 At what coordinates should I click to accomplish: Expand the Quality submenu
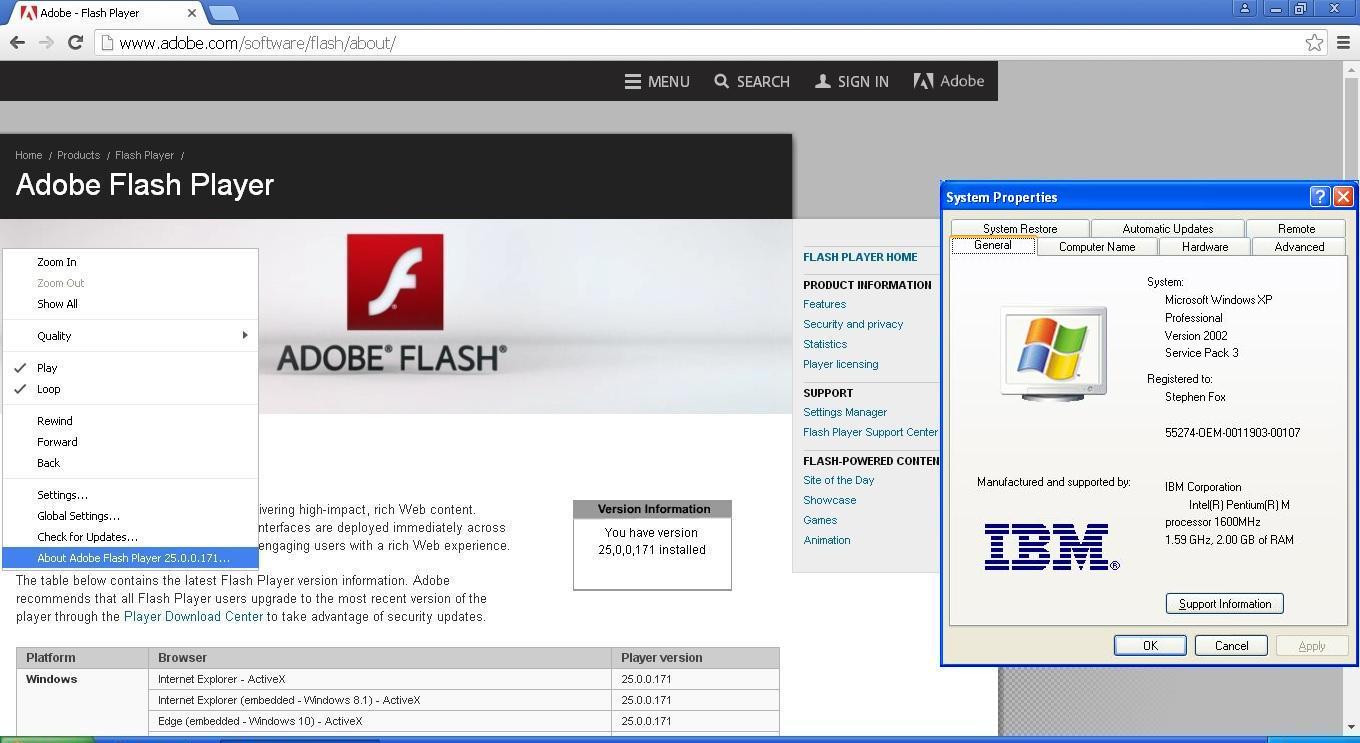(x=130, y=336)
